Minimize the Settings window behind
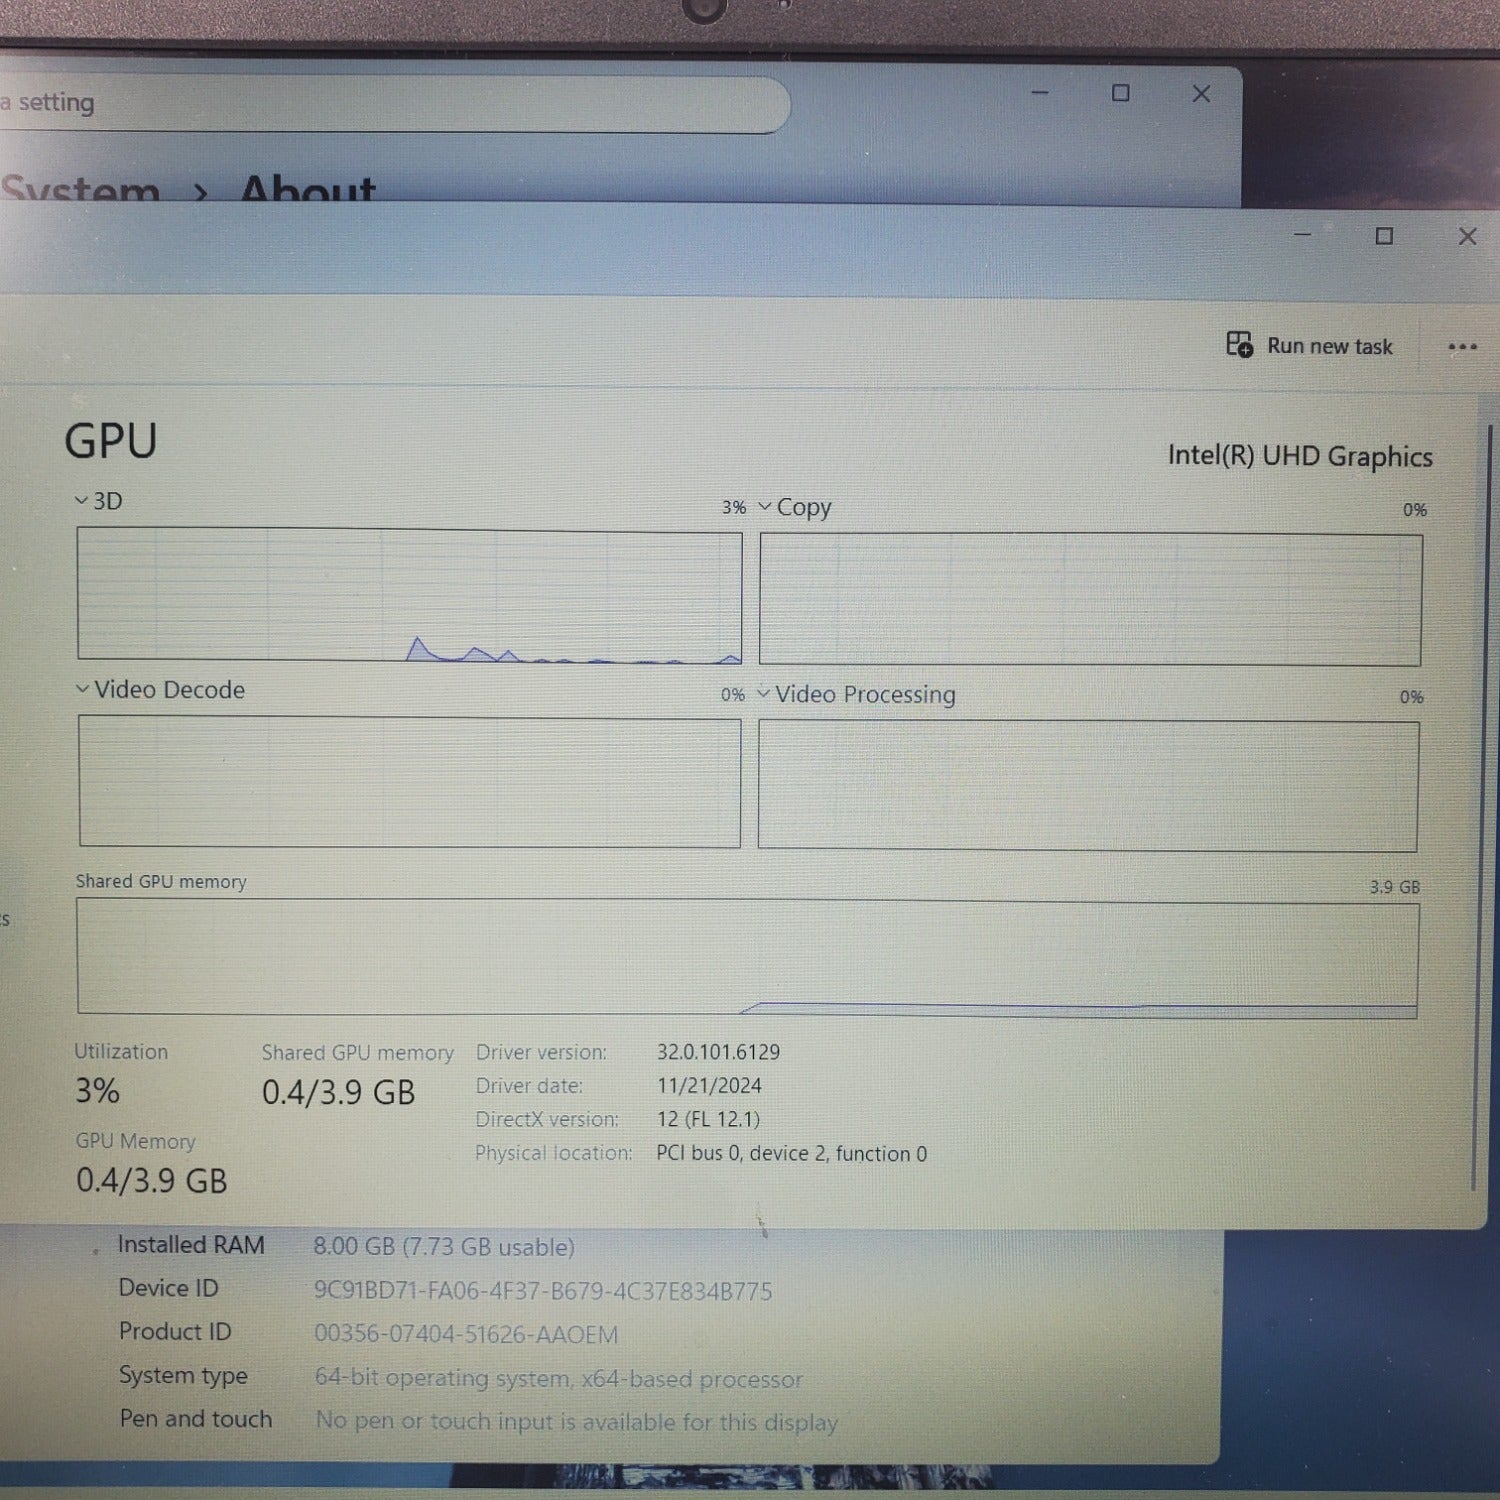 pos(1040,93)
